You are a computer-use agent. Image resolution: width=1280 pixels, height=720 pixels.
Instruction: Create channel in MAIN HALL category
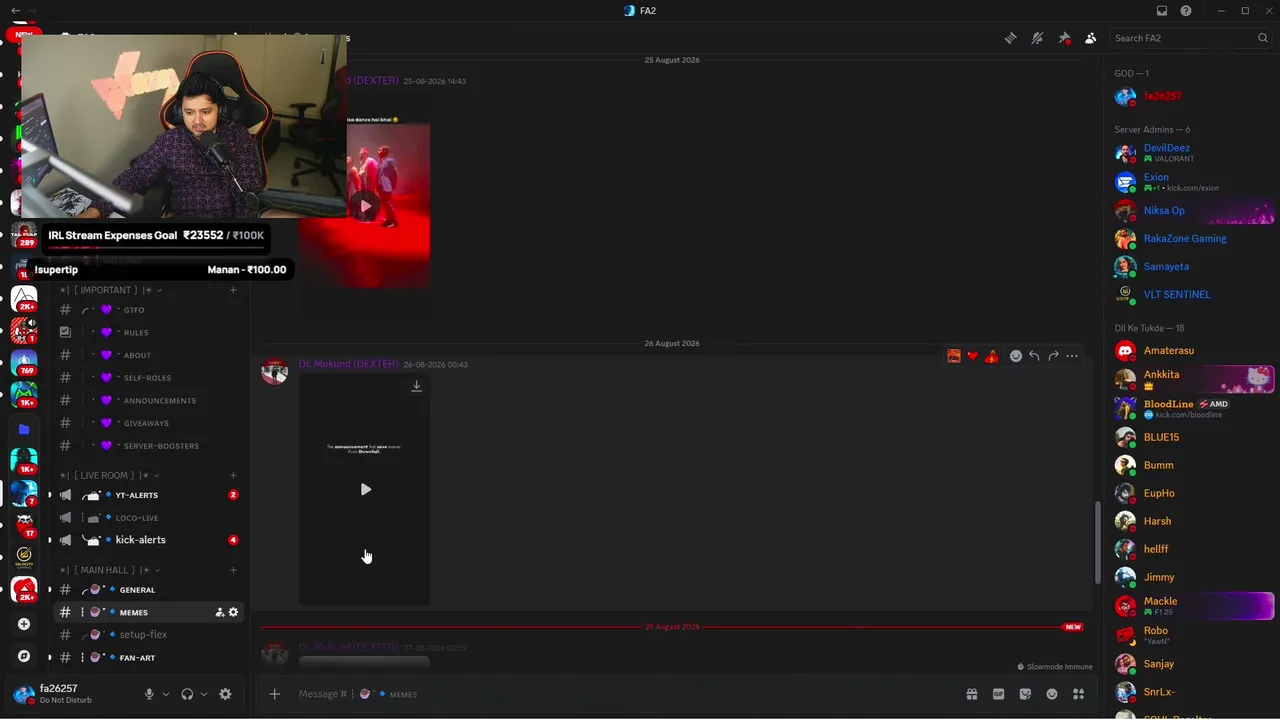[233, 570]
